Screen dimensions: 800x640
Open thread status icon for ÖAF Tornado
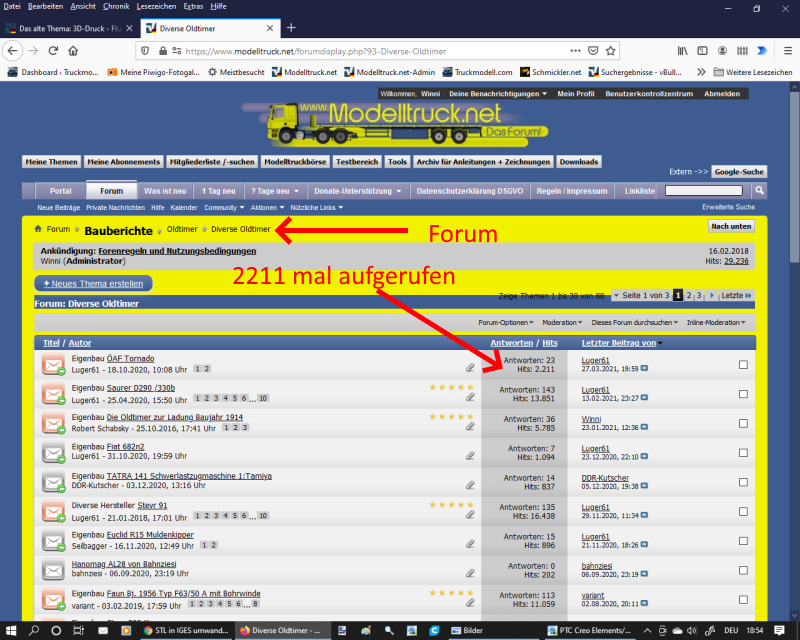(x=54, y=365)
